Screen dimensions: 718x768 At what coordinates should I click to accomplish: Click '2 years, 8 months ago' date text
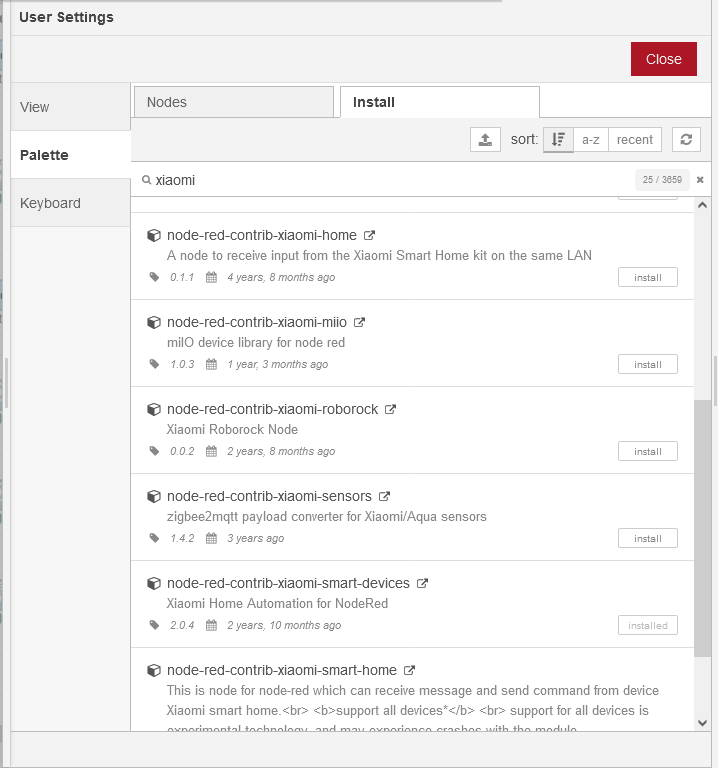(281, 451)
